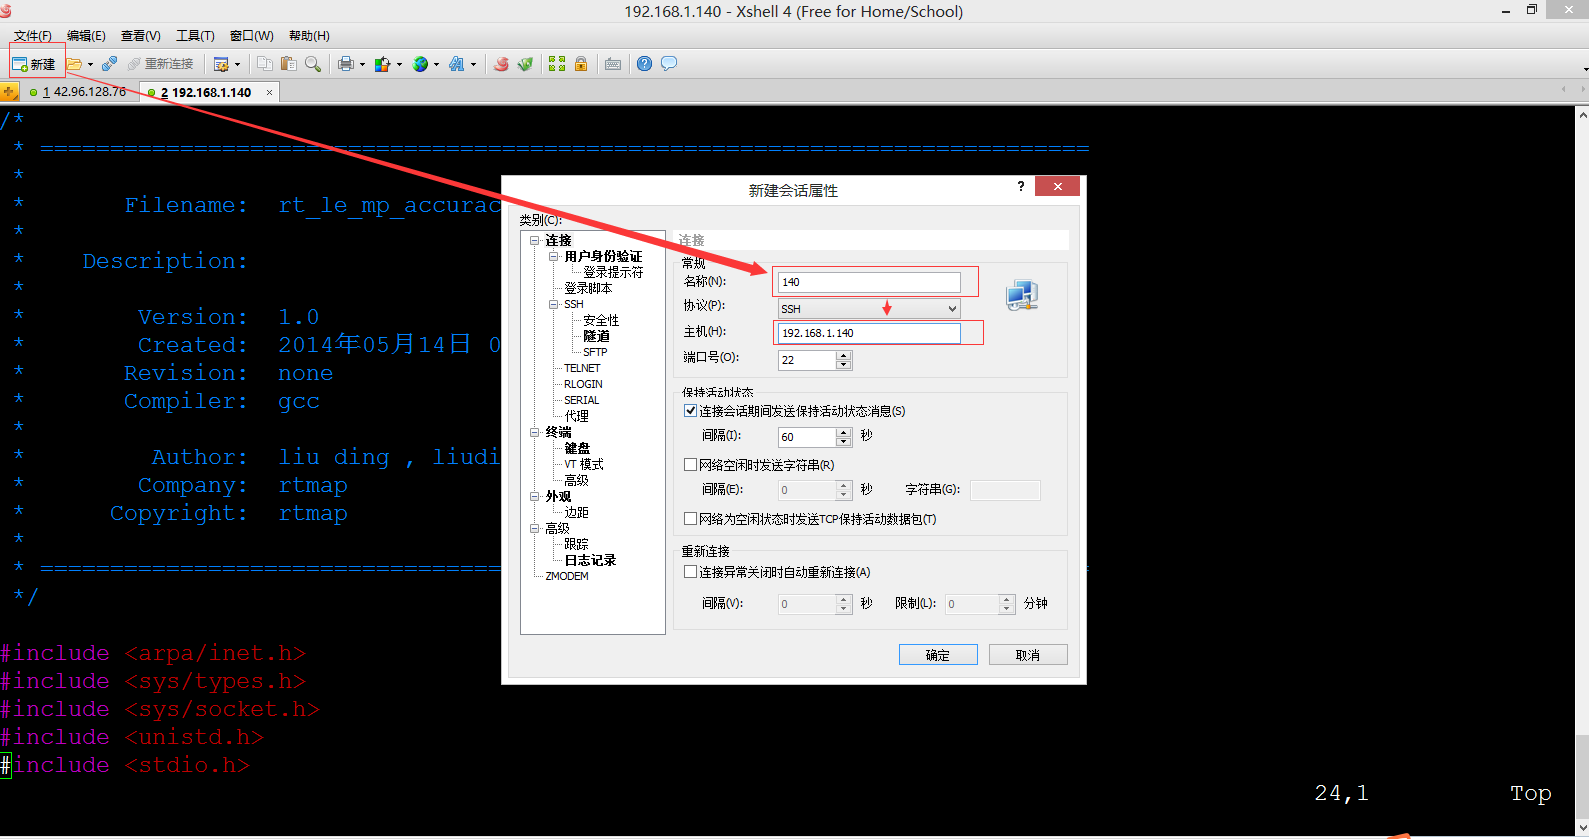Open the 查看(V) menu
The height and width of the screenshot is (839, 1589).
coord(141,36)
